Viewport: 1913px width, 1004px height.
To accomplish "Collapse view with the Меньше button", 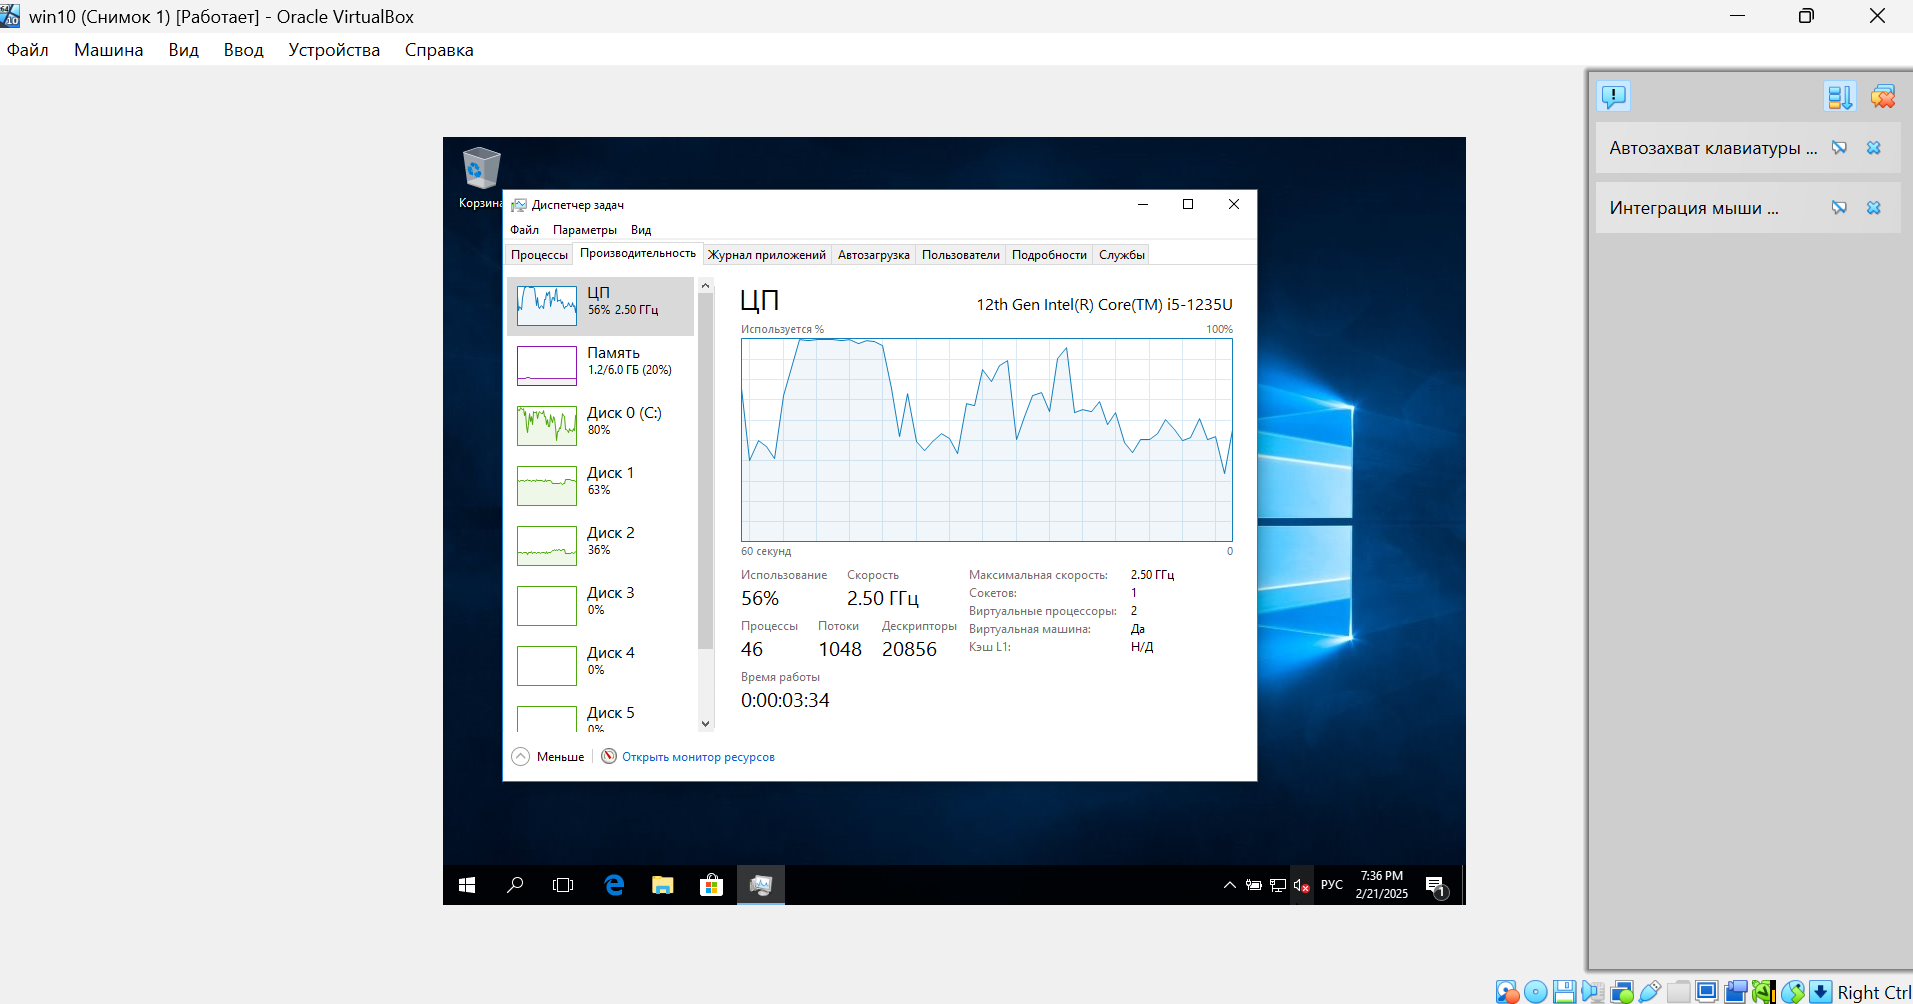I will point(548,757).
